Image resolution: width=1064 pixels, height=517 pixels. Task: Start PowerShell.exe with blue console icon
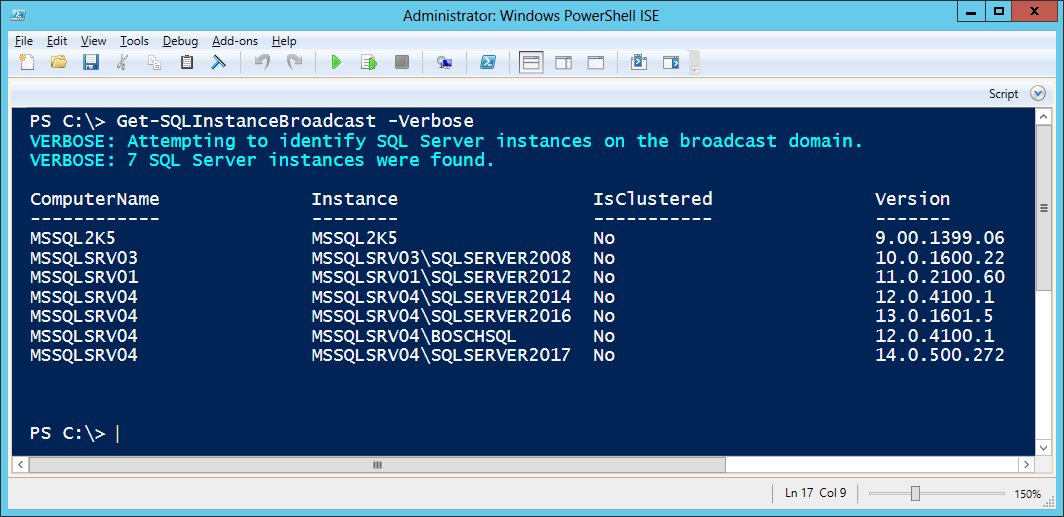click(487, 62)
